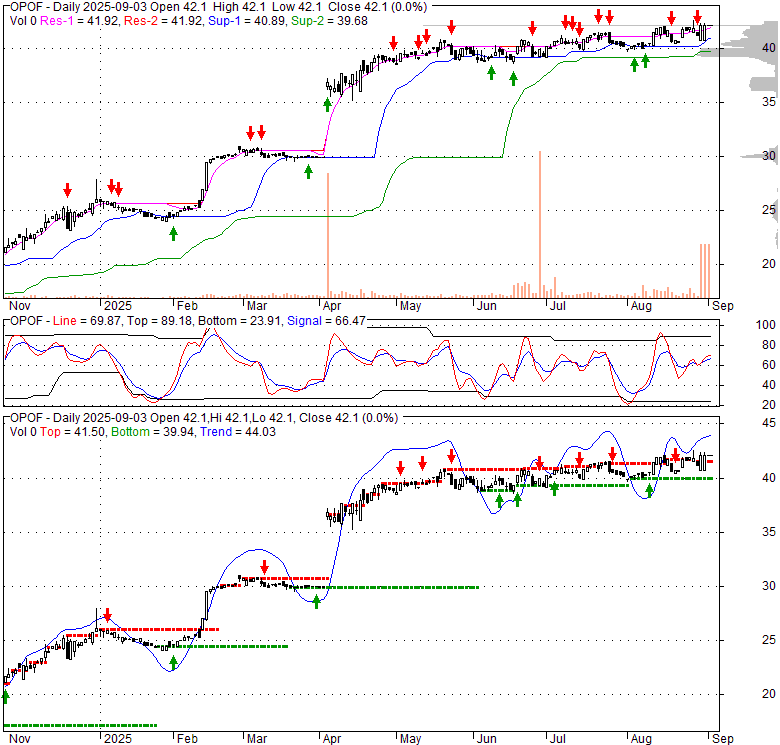Viewport: 780px width, 745px height.
Task: Select the green arrow at far left of bottom chart
Action: 5,696
